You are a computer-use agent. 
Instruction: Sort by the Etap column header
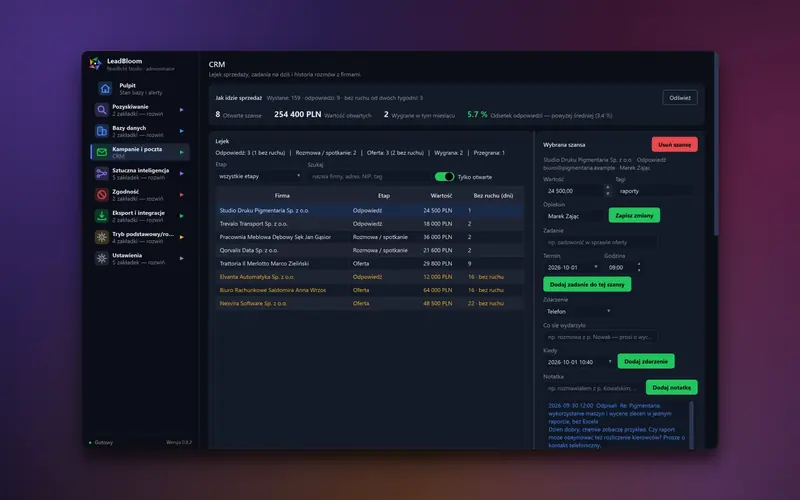tap(384, 195)
